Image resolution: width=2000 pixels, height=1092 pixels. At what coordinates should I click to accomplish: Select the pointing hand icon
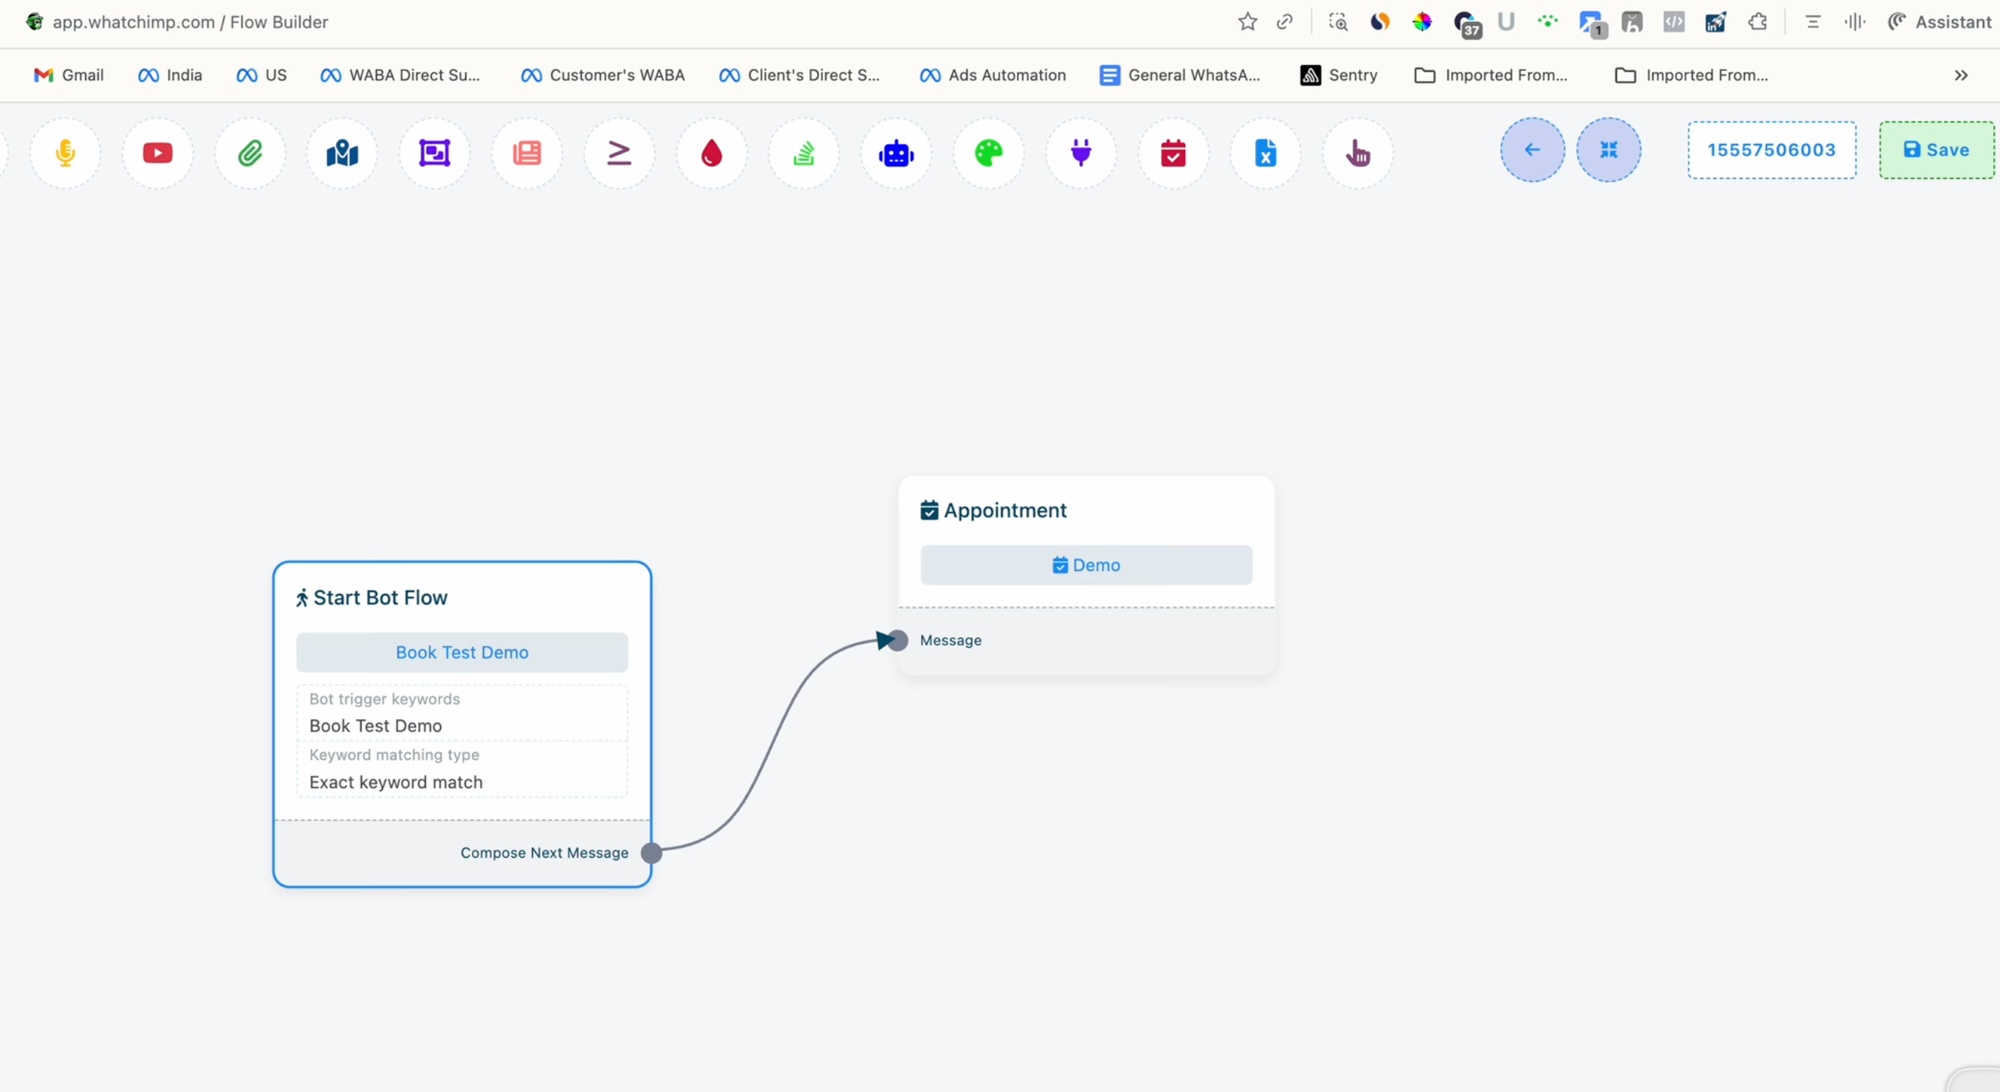(1358, 153)
